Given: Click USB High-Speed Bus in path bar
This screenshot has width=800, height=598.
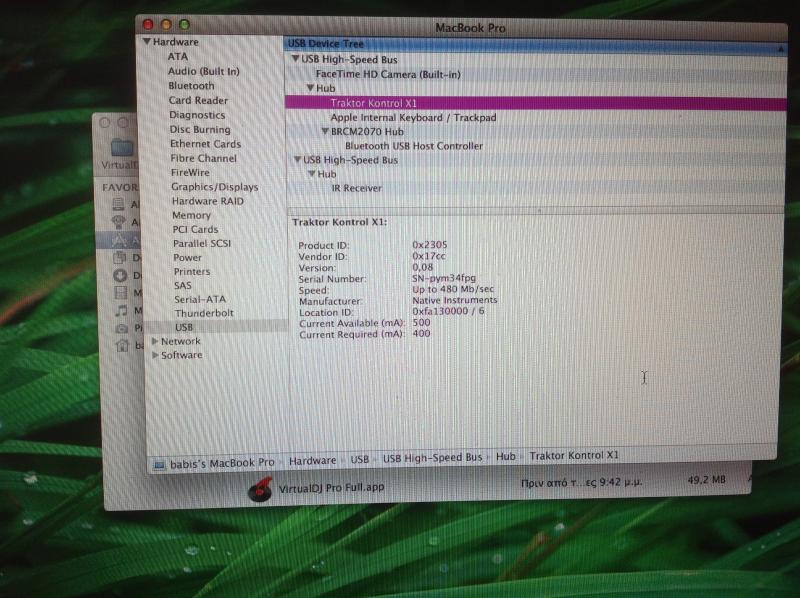Looking at the screenshot, I should (432, 458).
